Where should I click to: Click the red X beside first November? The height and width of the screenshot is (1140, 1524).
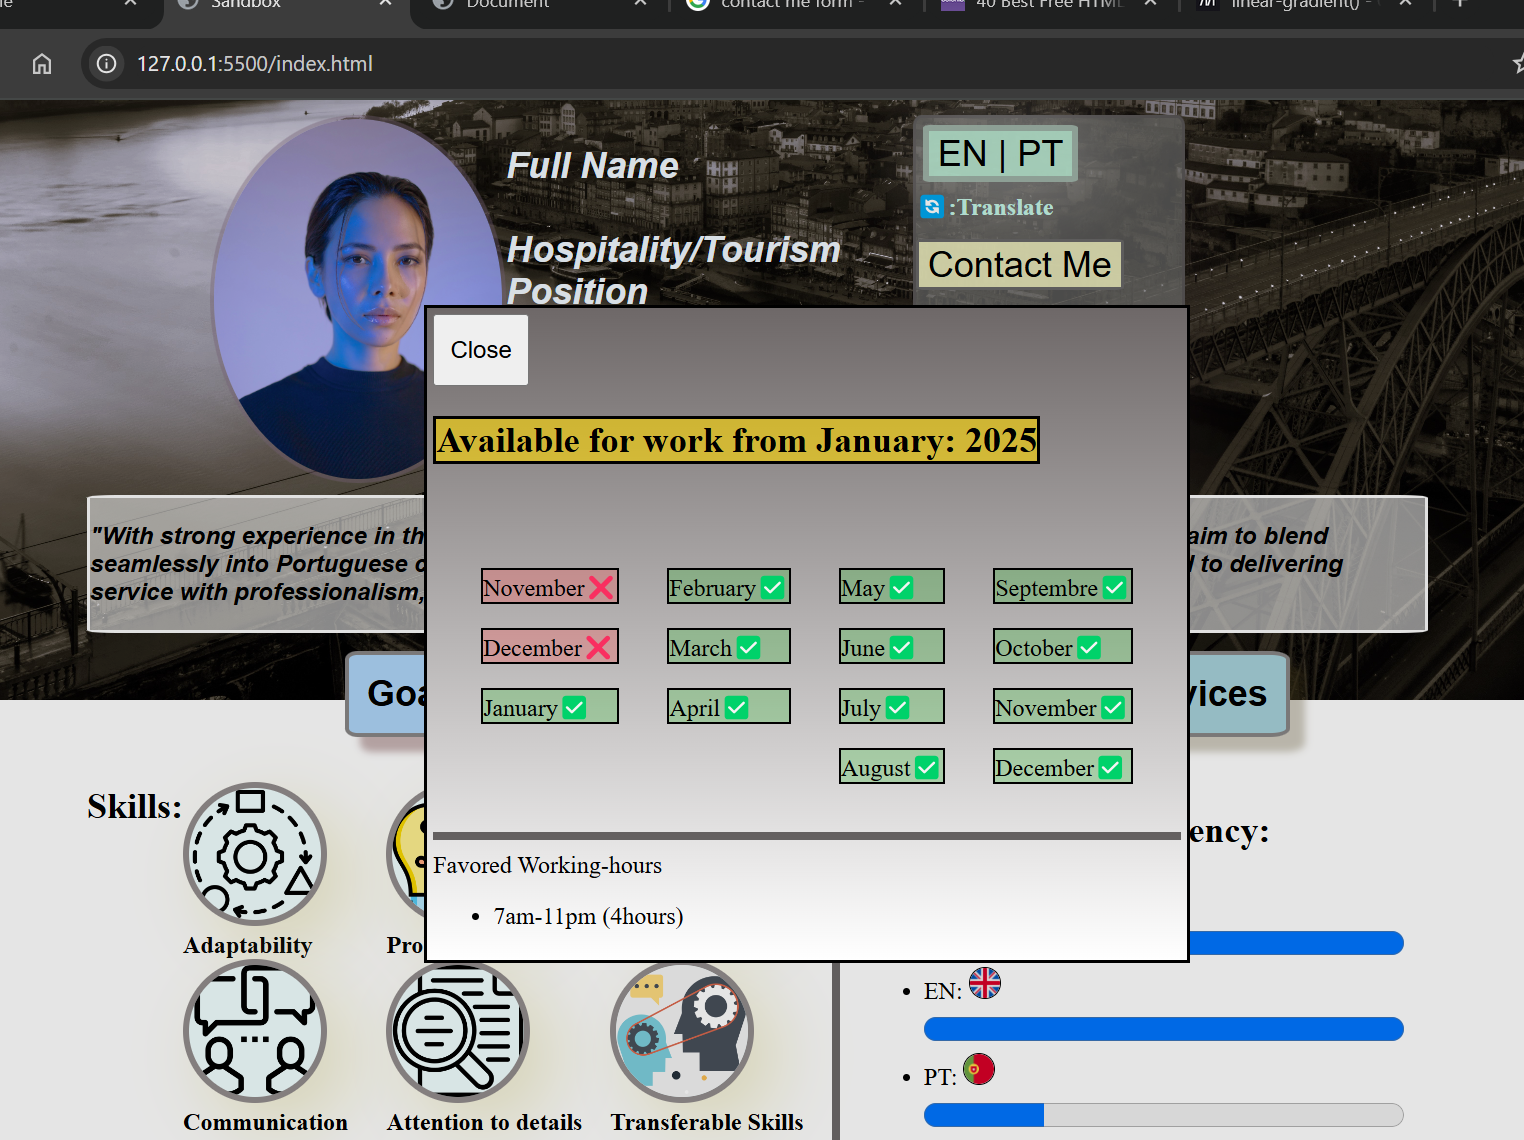601,587
